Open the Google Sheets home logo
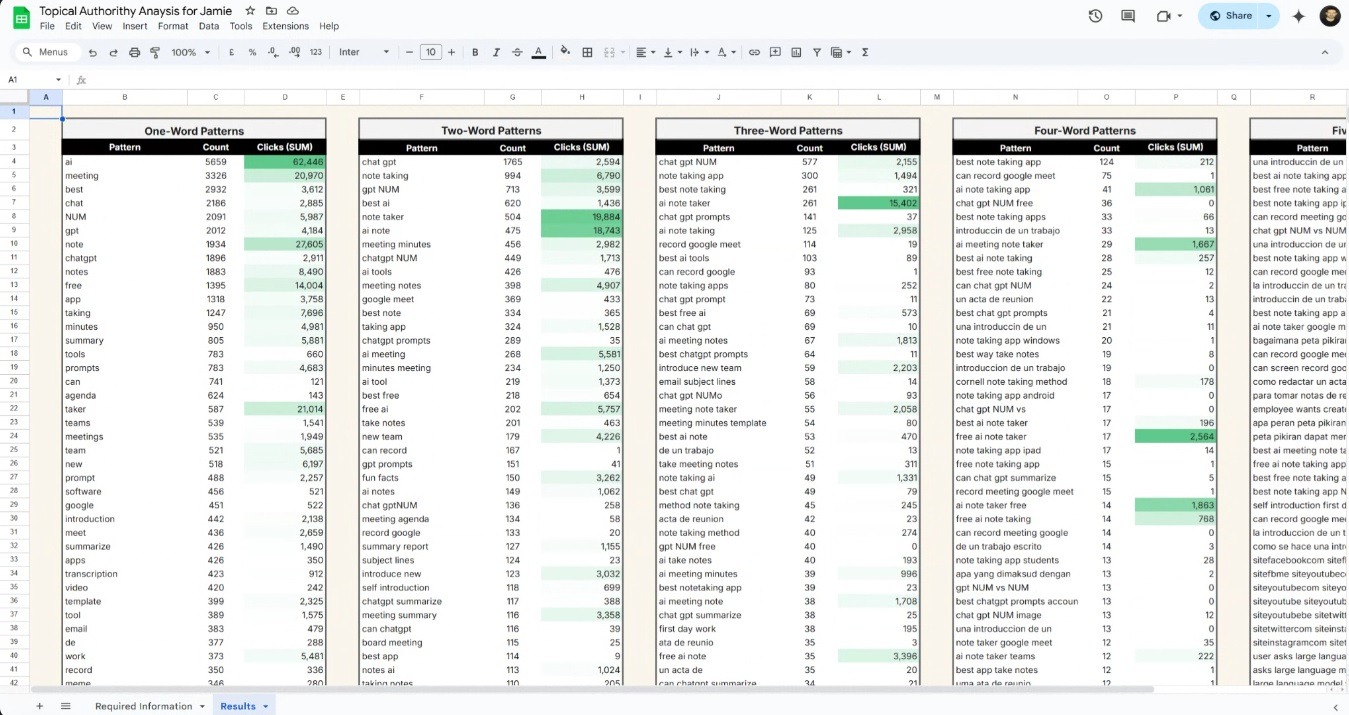The image size is (1349, 715). [21, 17]
